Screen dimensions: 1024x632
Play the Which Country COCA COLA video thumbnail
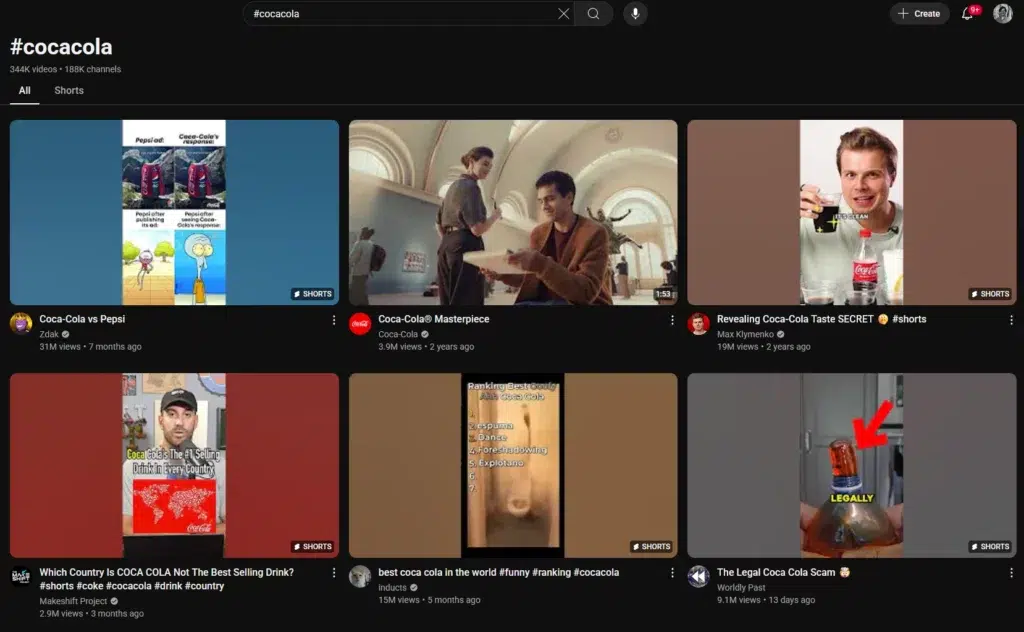[x=174, y=466]
